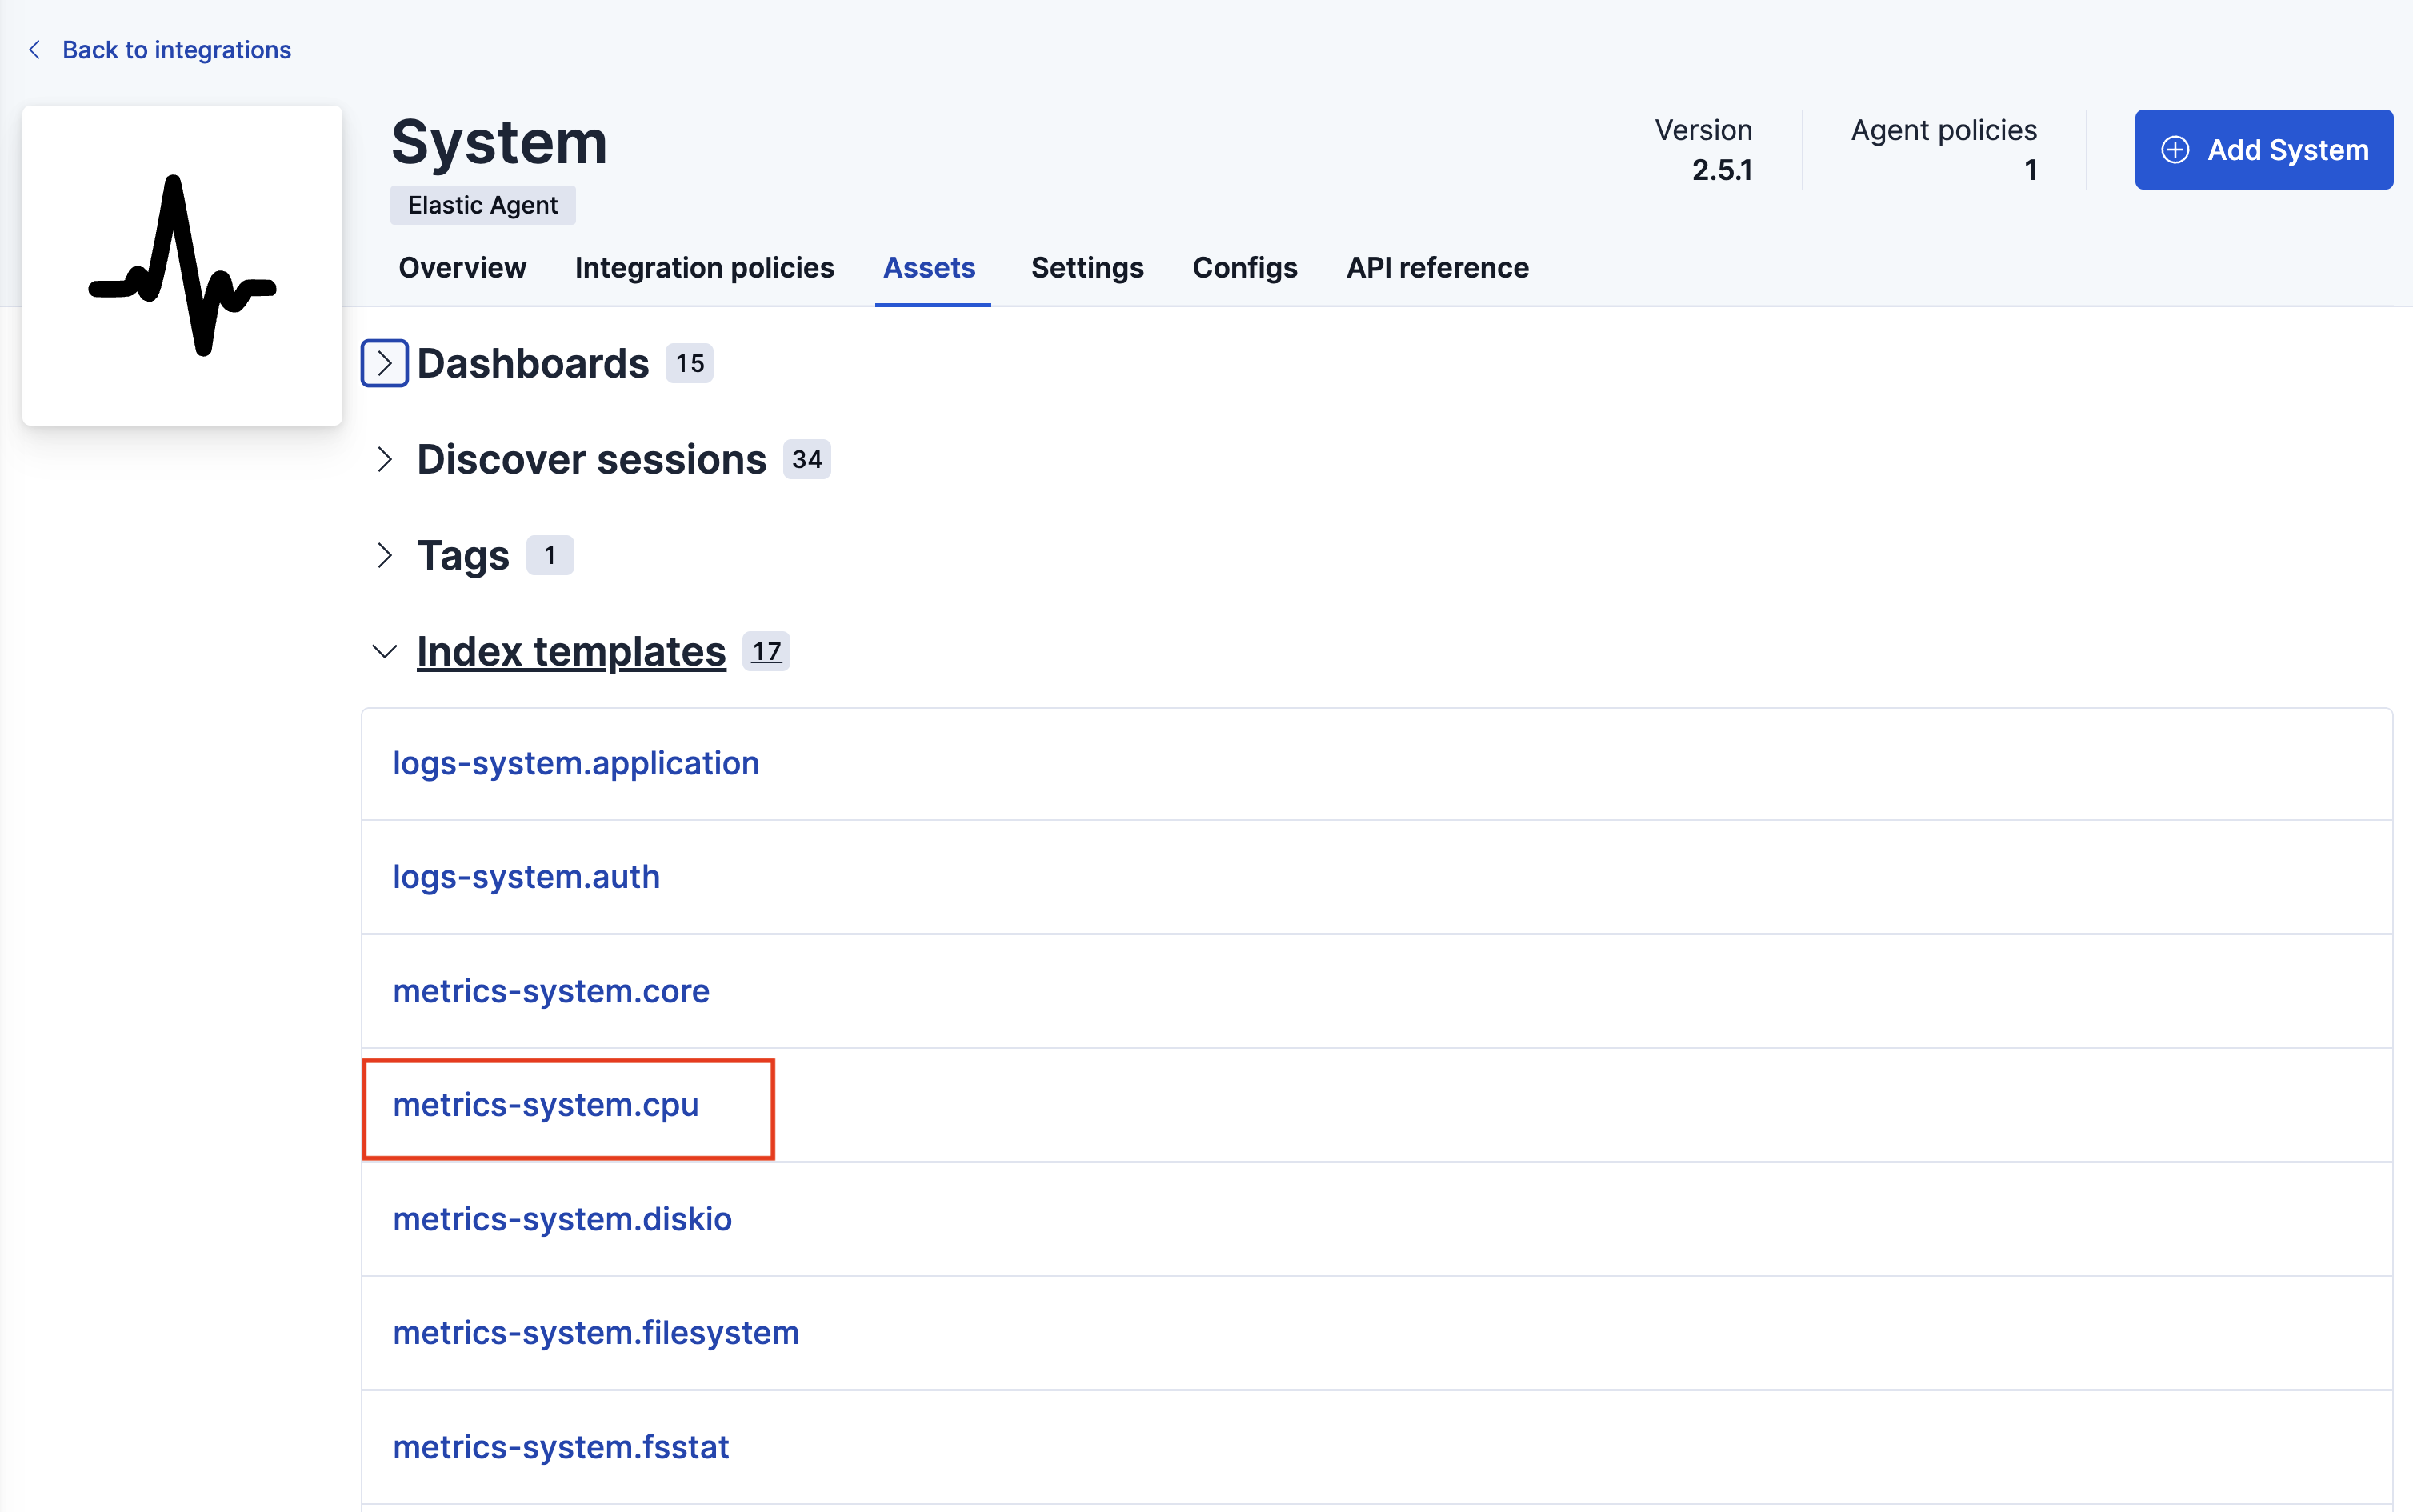This screenshot has width=2413, height=1512.
Task: Click the Add System button
Action: point(2263,150)
